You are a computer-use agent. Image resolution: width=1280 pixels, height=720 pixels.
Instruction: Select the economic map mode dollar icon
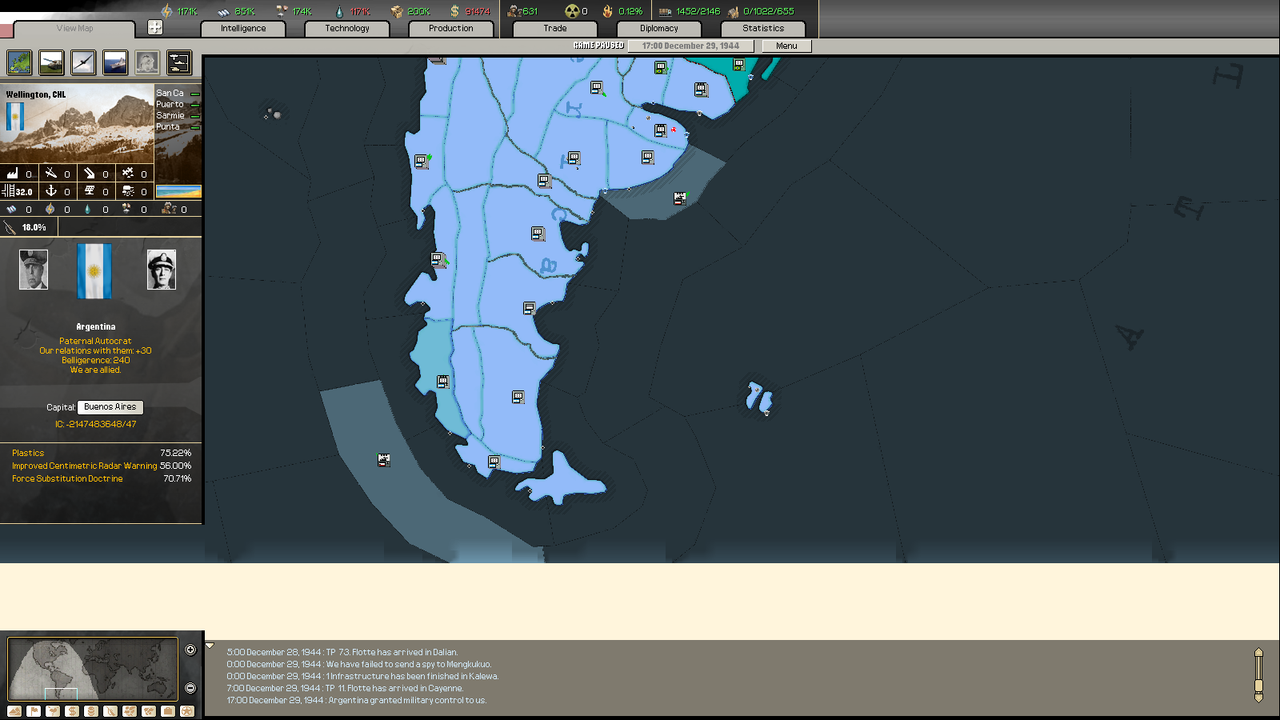coord(72,711)
